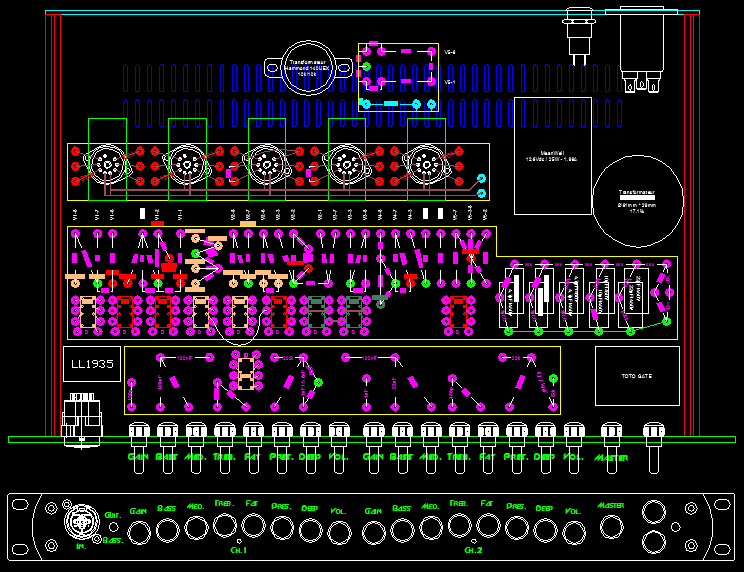Select the MeanWell power supply rectangle
Image resolution: width=744 pixels, height=572 pixels.
coord(553,156)
